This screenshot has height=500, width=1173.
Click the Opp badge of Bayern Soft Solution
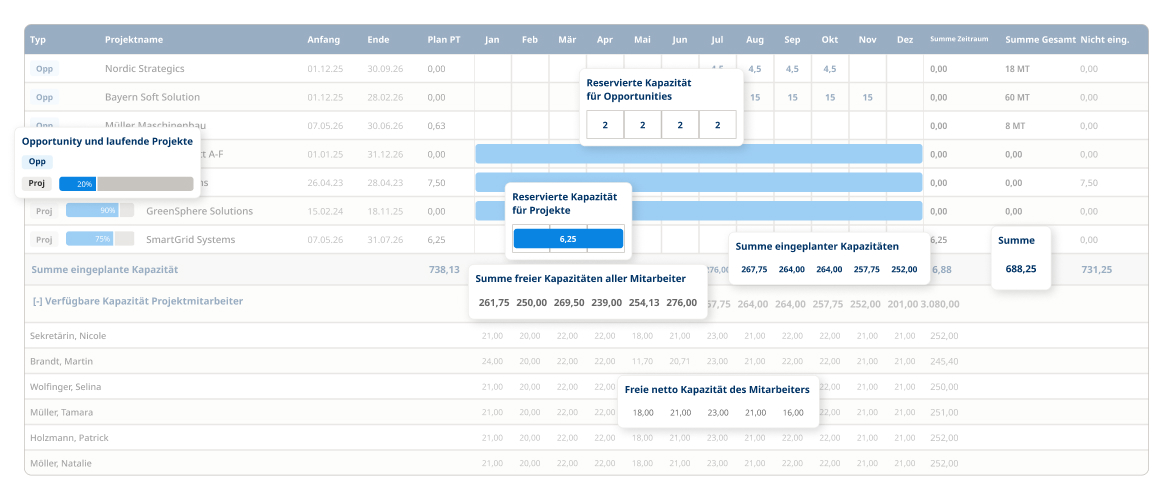(x=44, y=97)
